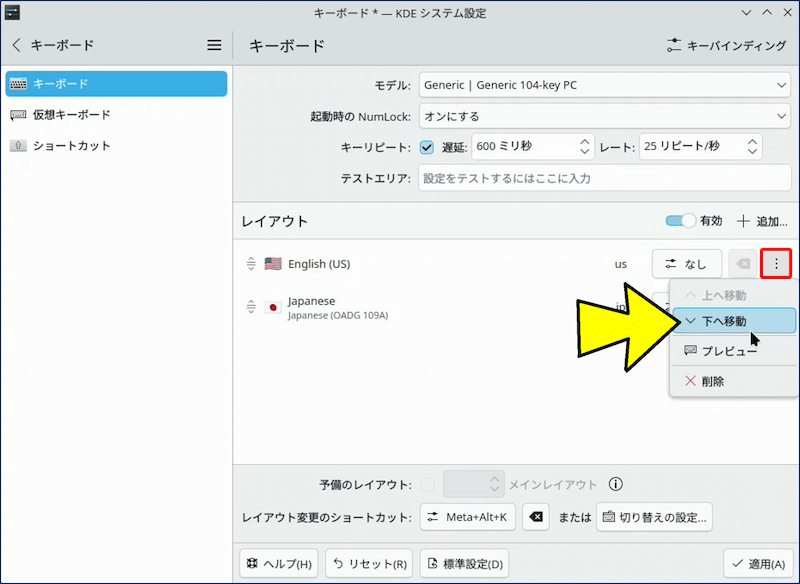
Task: Adjust the 遅延 600 ミリ秒 spinbox arrows
Action: click(585, 147)
